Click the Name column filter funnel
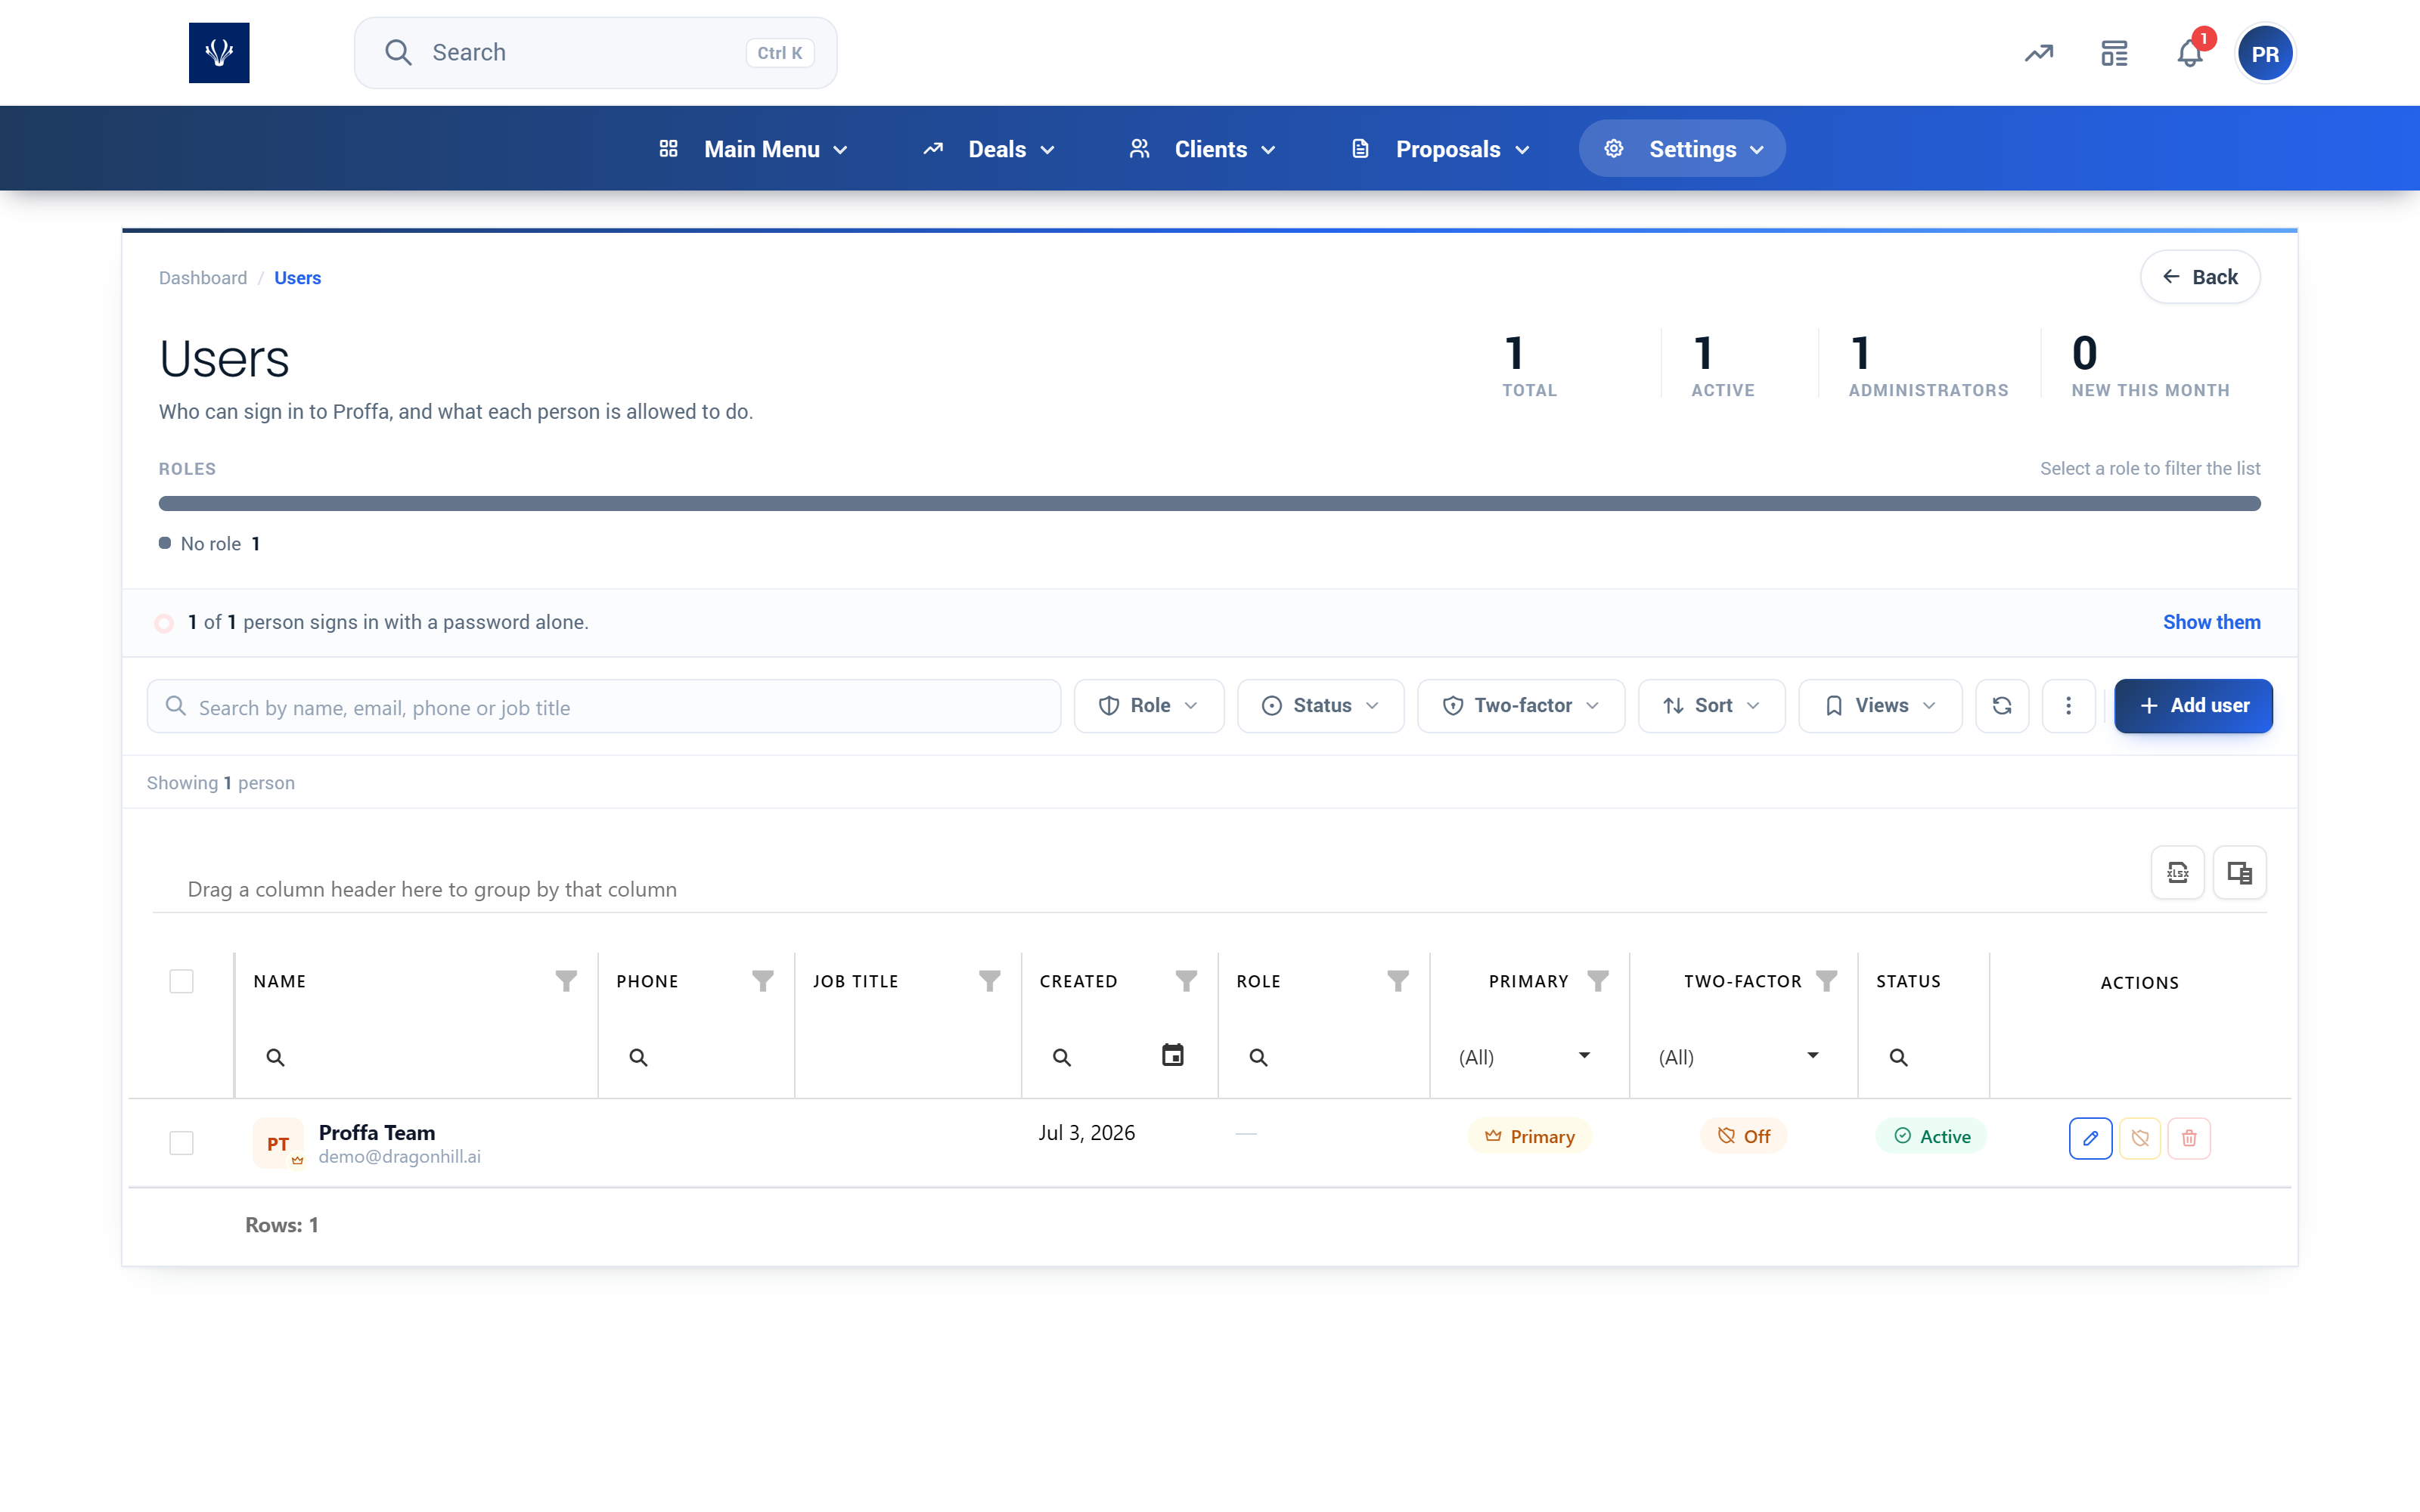Image resolution: width=2420 pixels, height=1512 pixels. click(x=566, y=981)
